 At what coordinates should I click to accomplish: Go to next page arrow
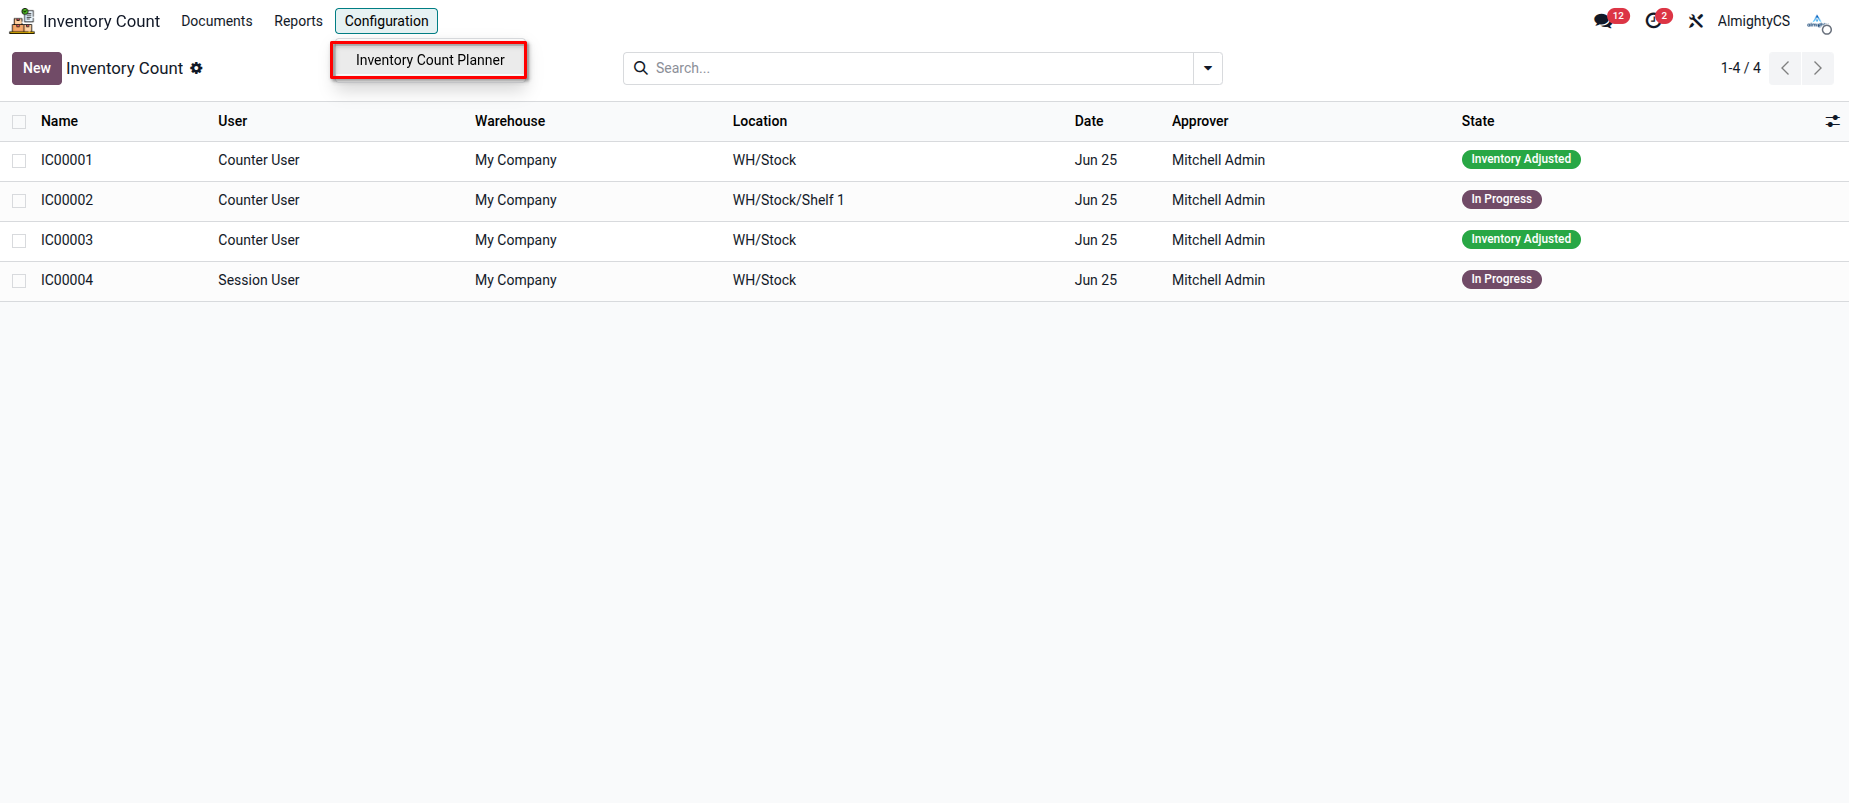click(1818, 68)
